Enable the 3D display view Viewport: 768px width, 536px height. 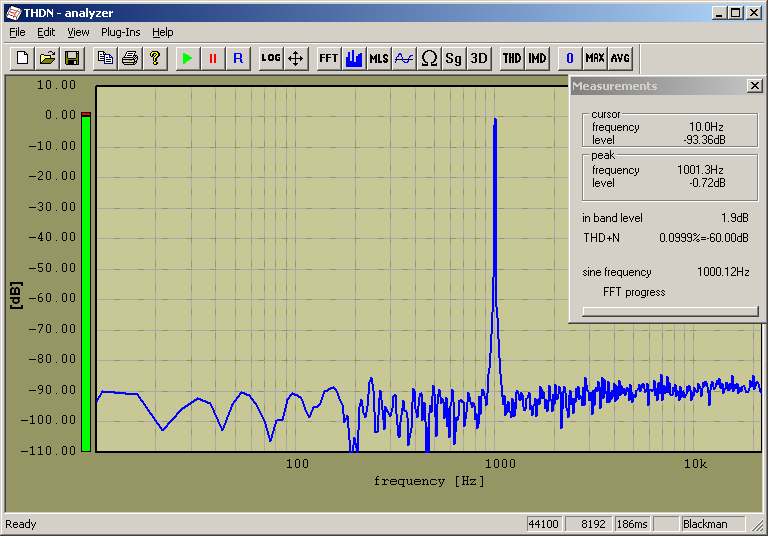tap(479, 58)
